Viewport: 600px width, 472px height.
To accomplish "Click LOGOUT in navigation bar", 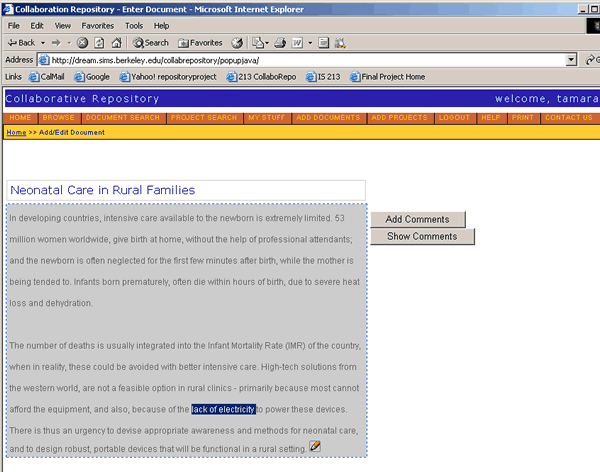I will click(454, 118).
